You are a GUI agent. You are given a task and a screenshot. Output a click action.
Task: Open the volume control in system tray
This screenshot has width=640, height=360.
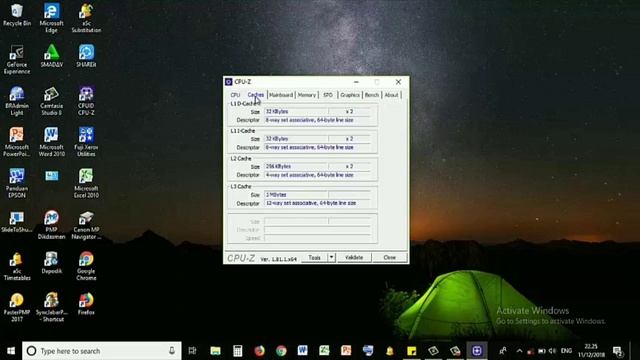tap(552, 351)
